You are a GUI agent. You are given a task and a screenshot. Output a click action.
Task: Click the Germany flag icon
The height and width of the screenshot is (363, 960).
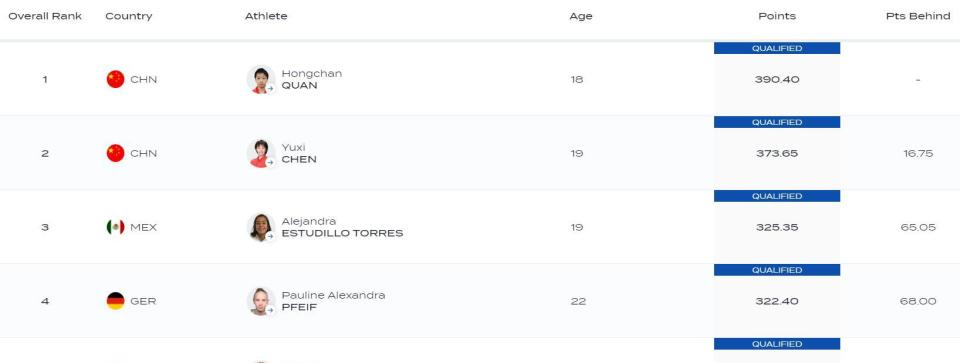[x=115, y=301]
